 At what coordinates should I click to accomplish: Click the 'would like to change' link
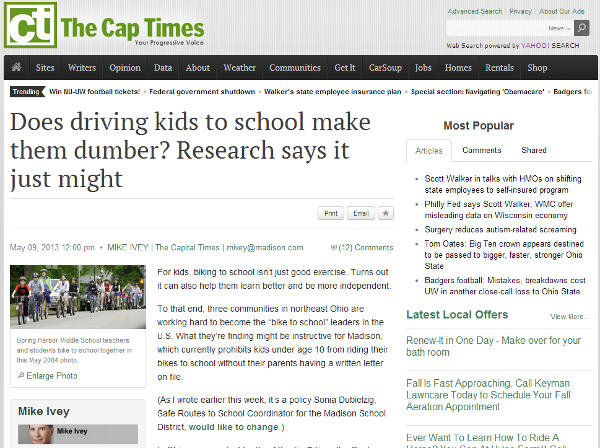(x=233, y=427)
